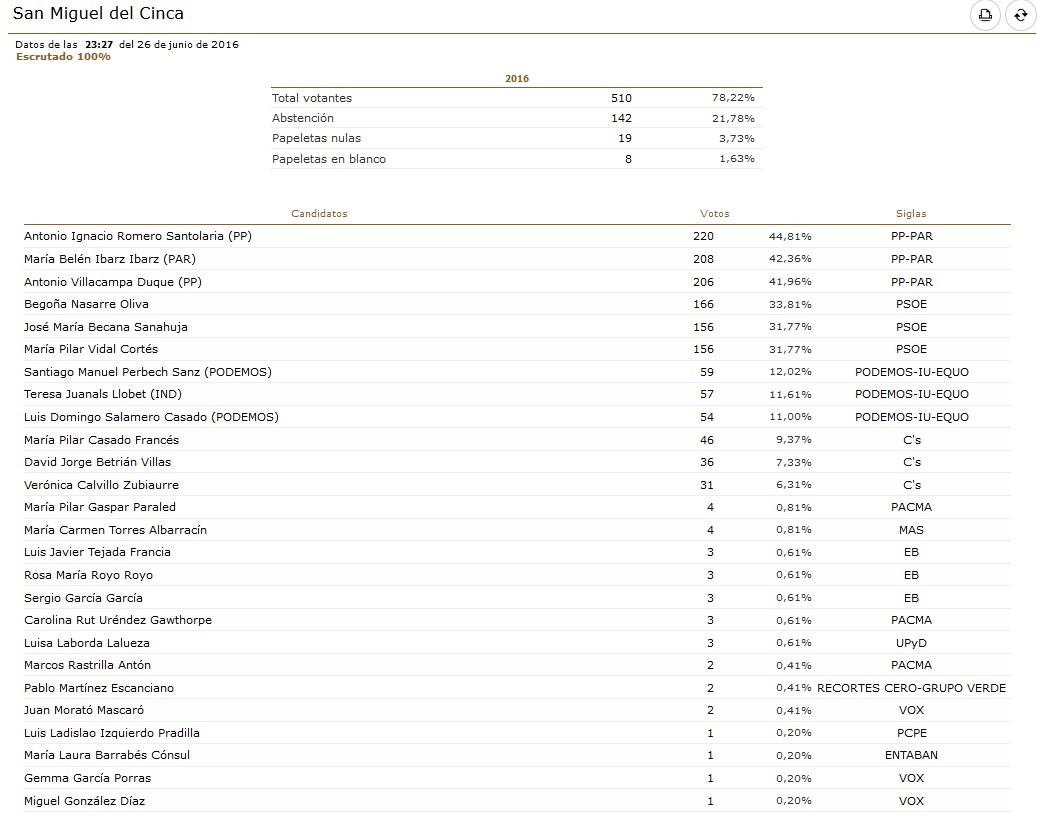This screenshot has width=1037, height=831.
Task: Select candidate María Carmen Torres Albarracín
Action: click(x=115, y=530)
